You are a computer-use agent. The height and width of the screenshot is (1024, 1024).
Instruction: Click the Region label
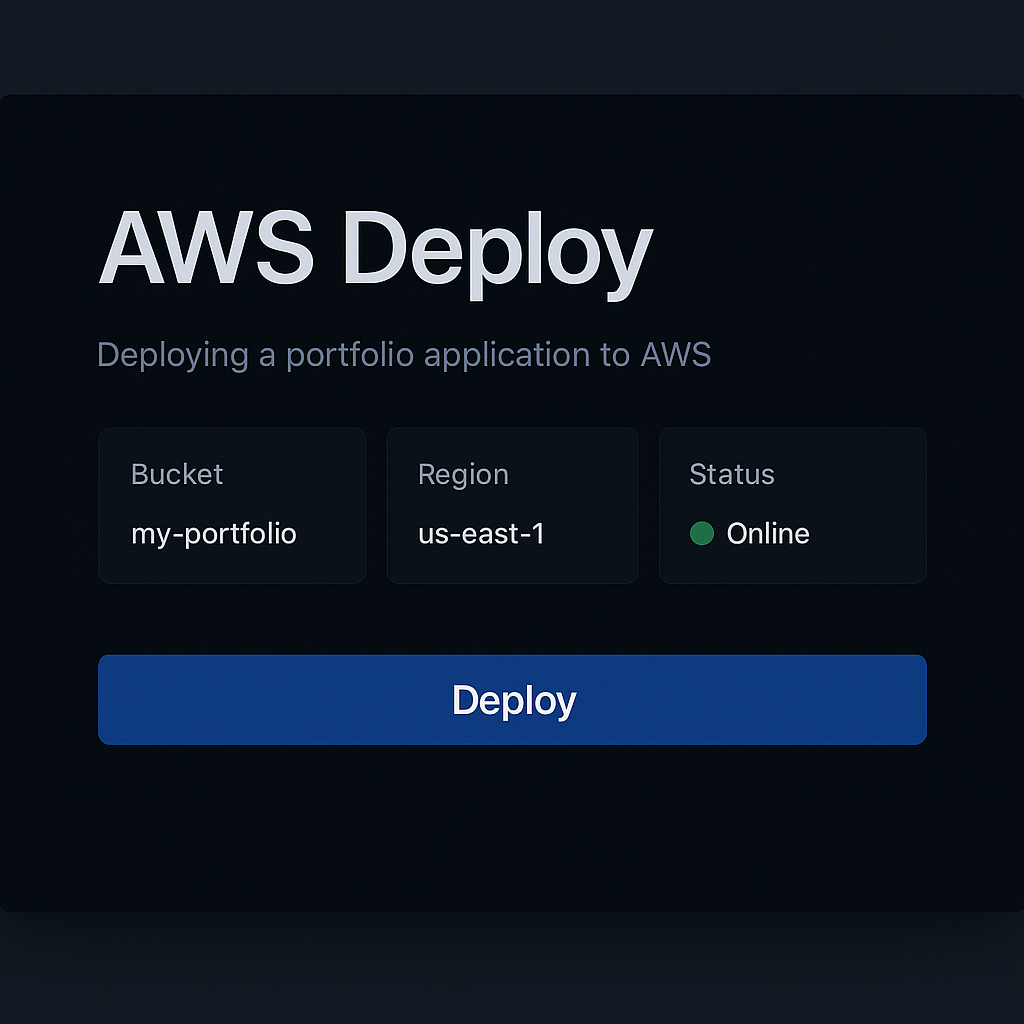[463, 474]
